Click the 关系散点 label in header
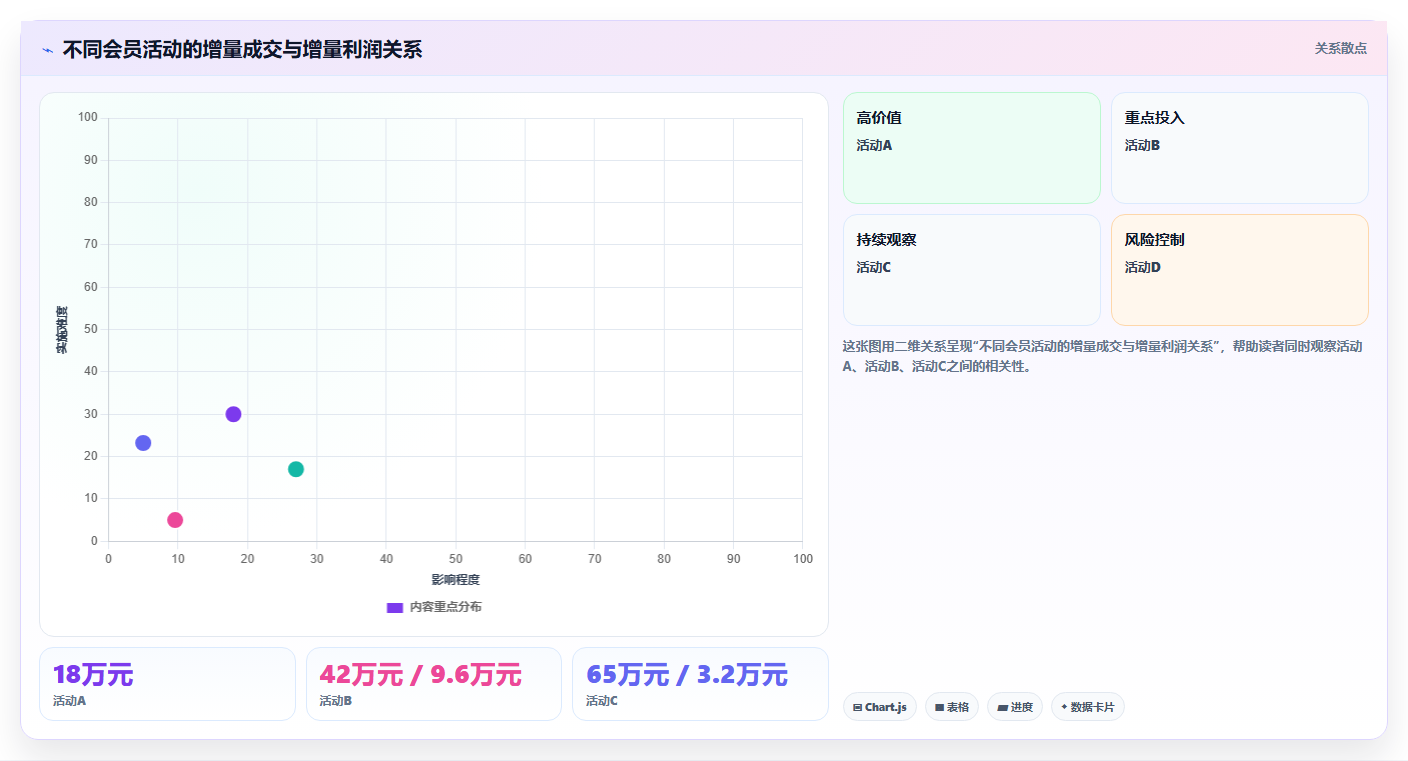1408x761 pixels. pos(1340,48)
